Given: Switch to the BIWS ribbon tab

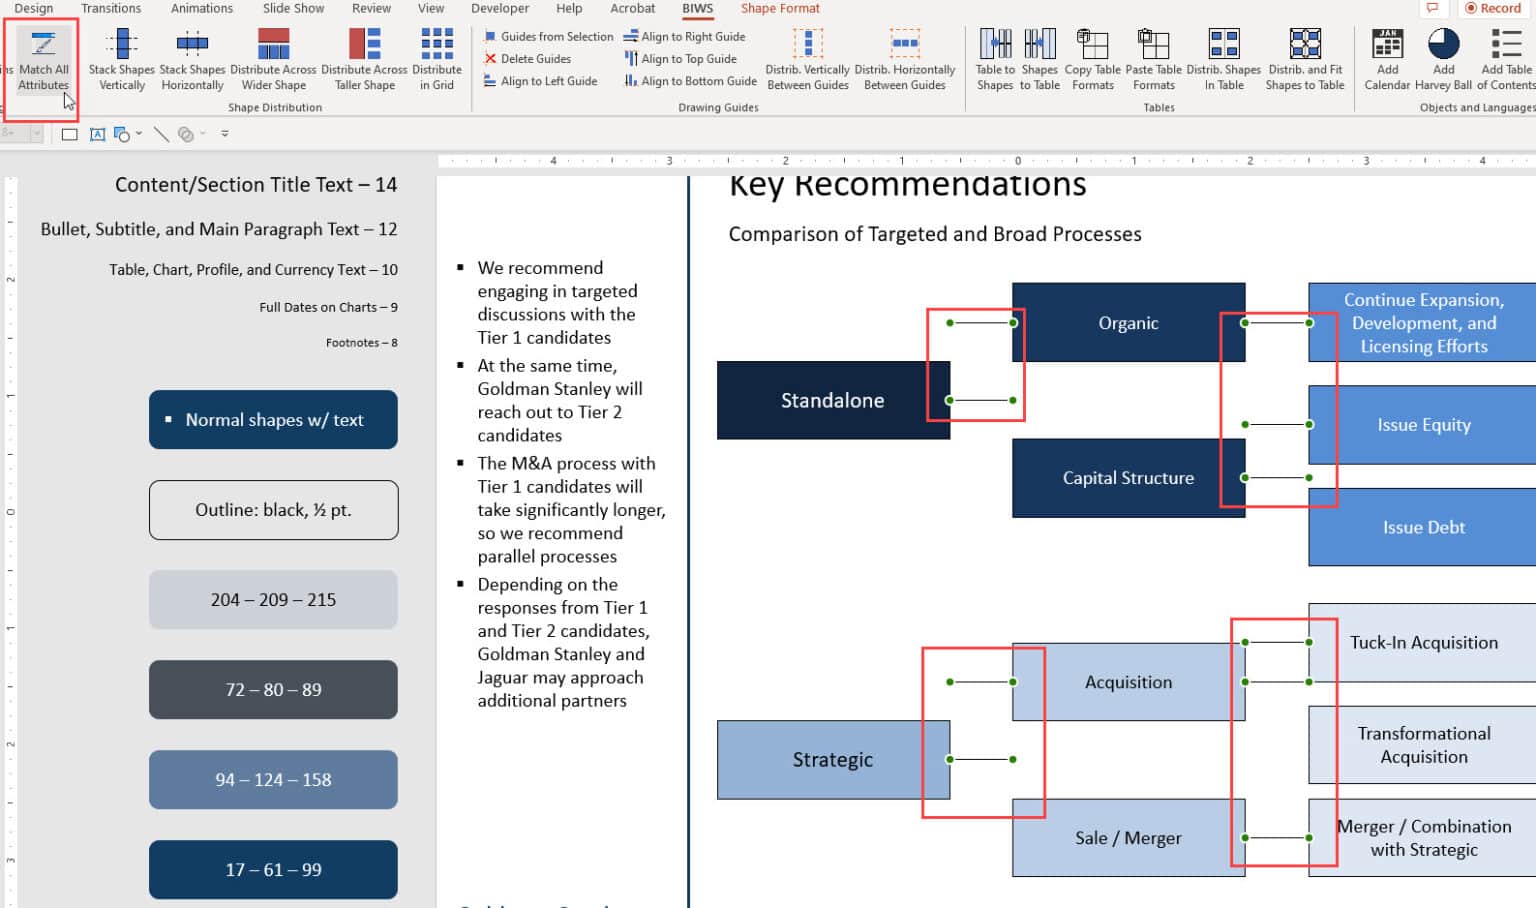Looking at the screenshot, I should pos(697,8).
